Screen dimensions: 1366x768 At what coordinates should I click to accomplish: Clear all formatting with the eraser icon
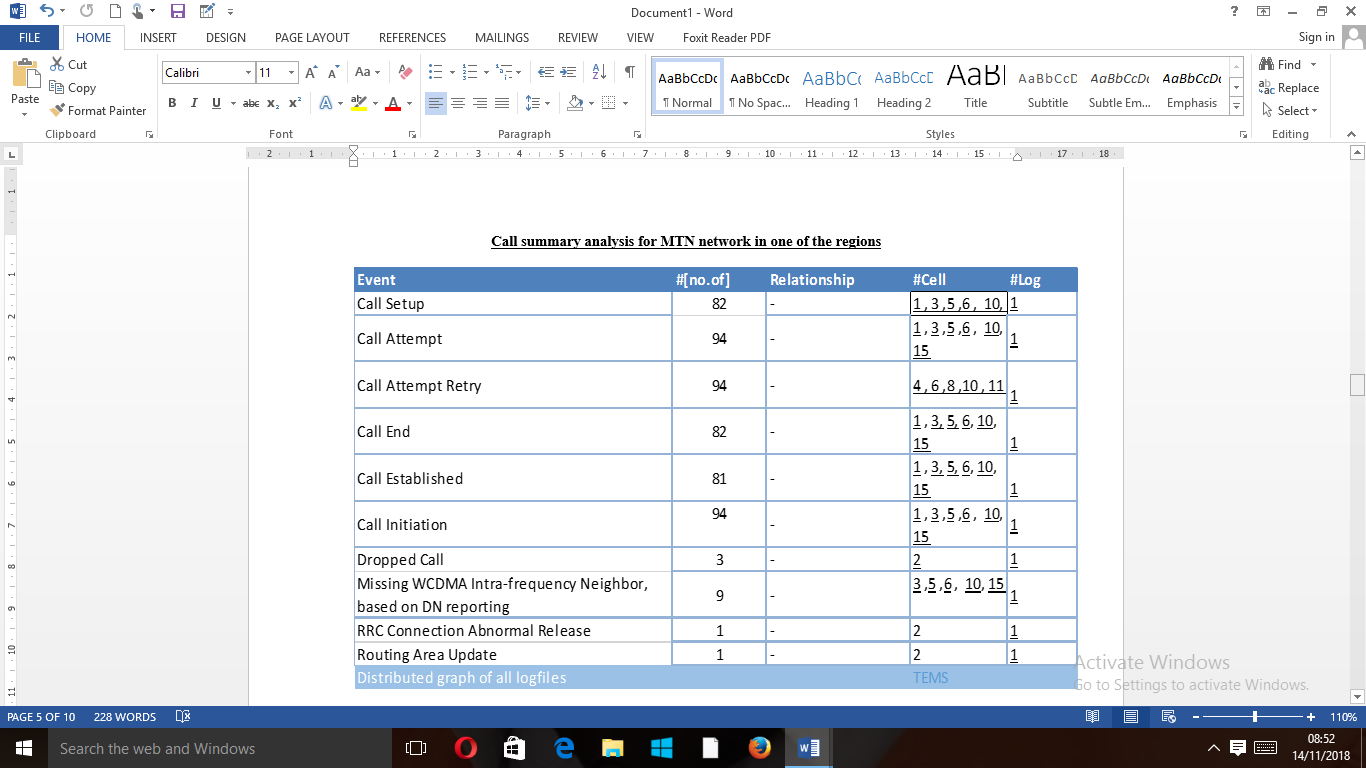point(405,72)
